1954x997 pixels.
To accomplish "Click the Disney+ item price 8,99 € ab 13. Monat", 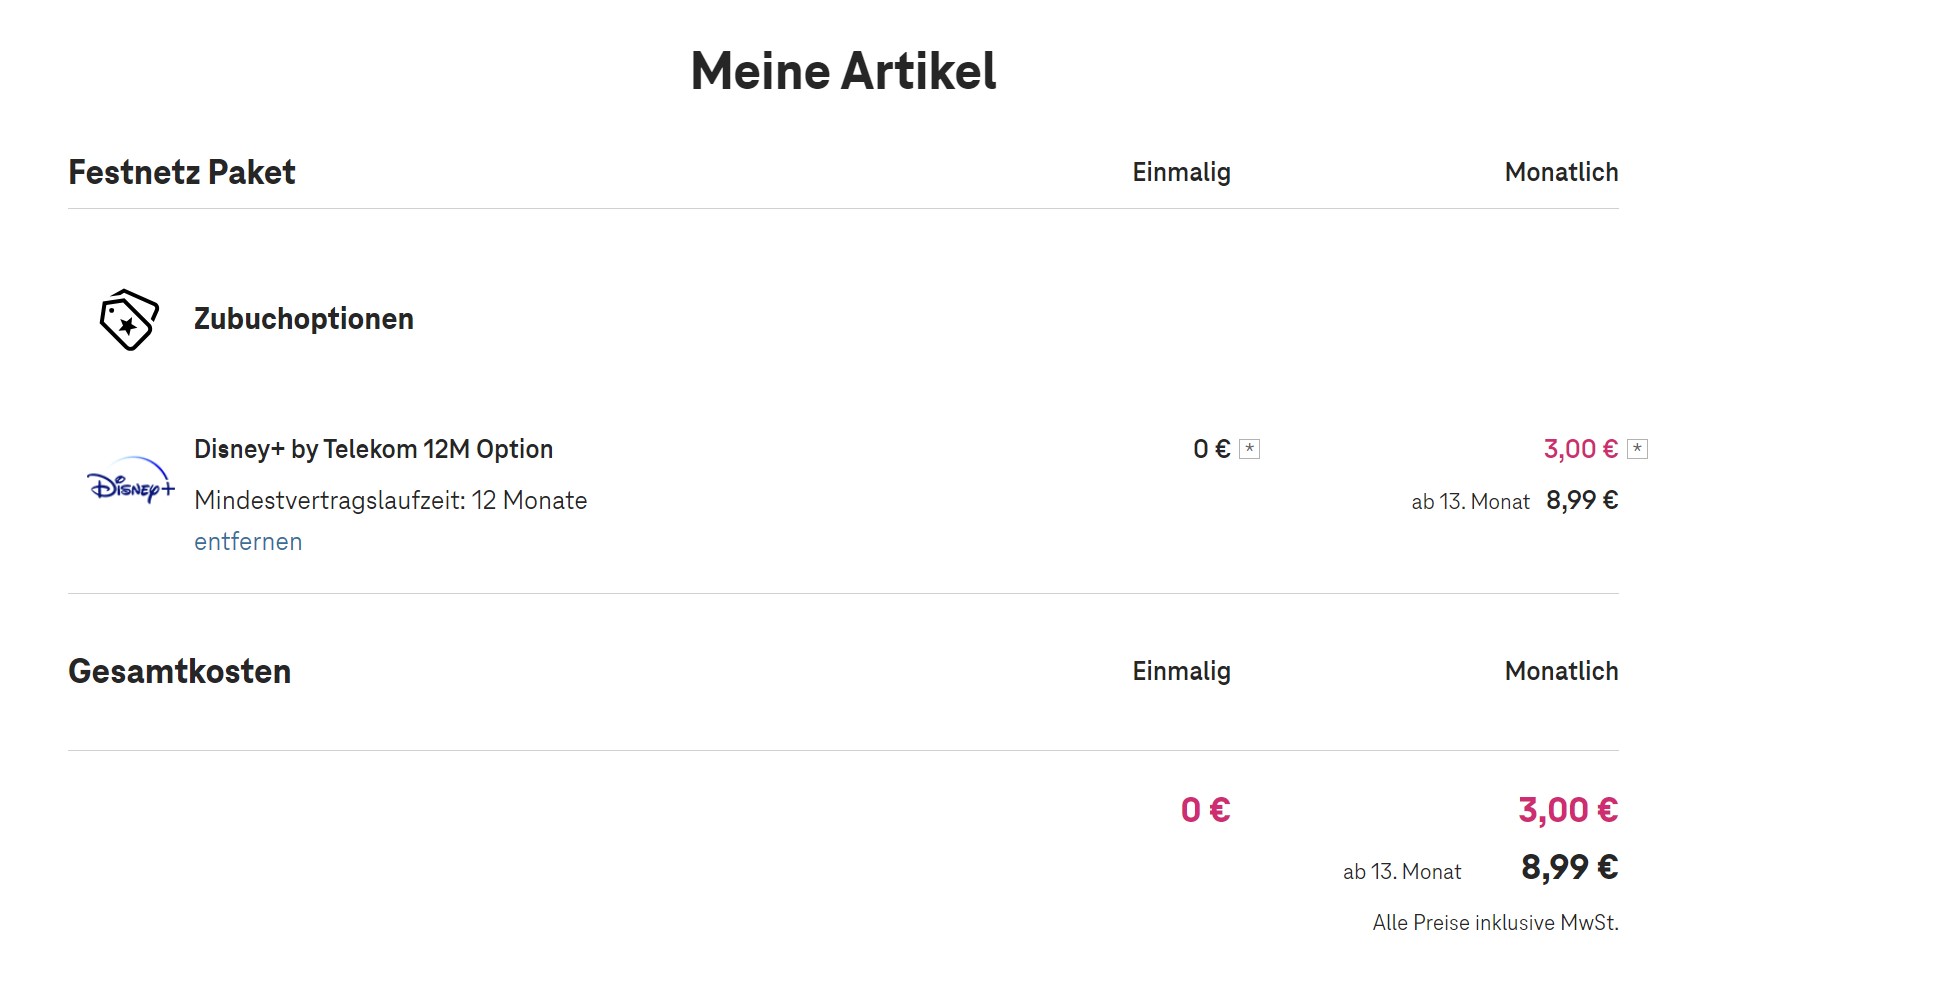I will 1582,500.
